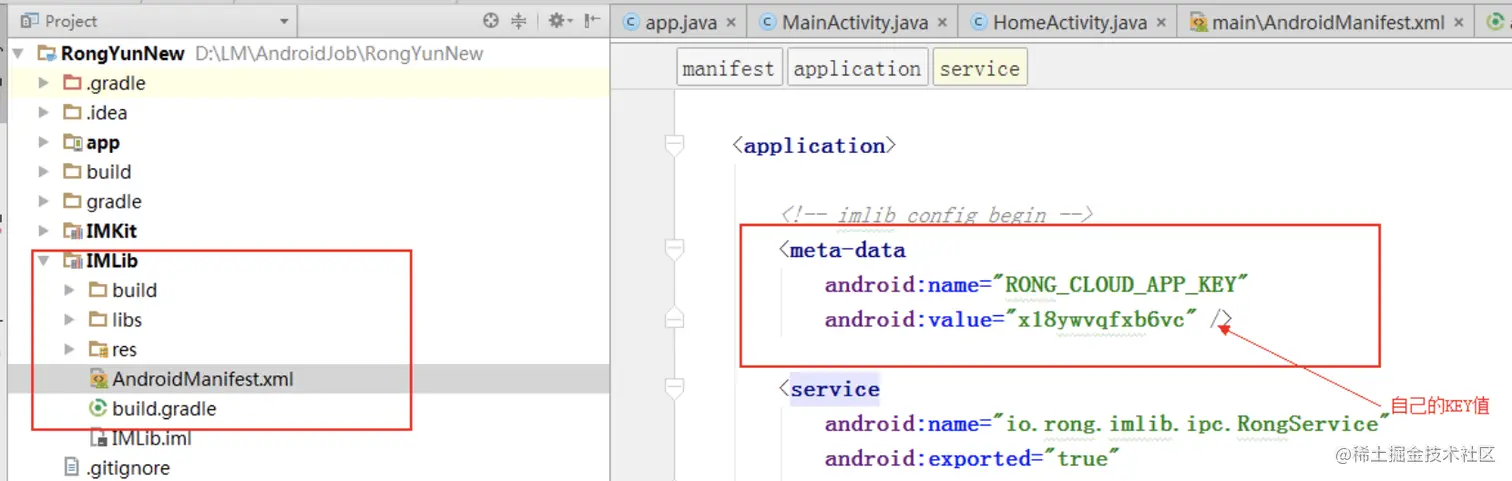Click the HomeActivity.java tab class icon
This screenshot has height=481, width=1512.
(979, 22)
